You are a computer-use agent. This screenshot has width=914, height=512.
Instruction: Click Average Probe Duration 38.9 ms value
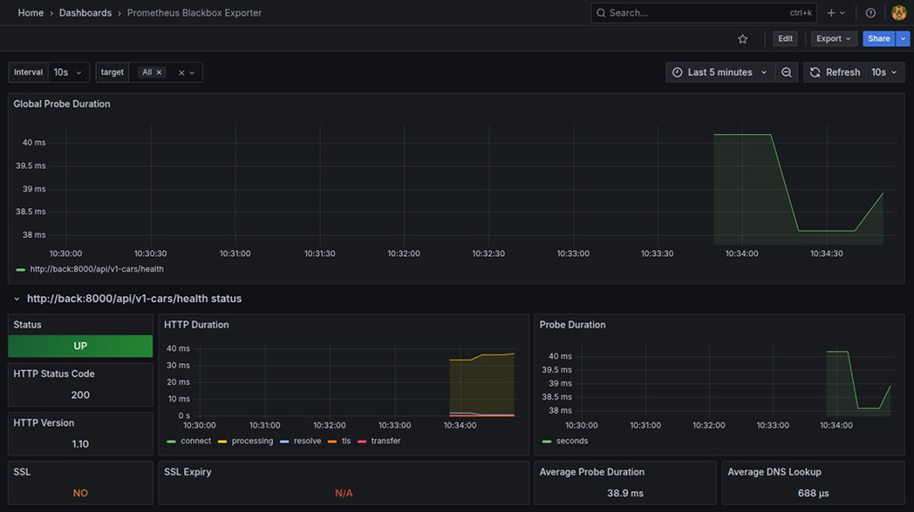tap(625, 493)
